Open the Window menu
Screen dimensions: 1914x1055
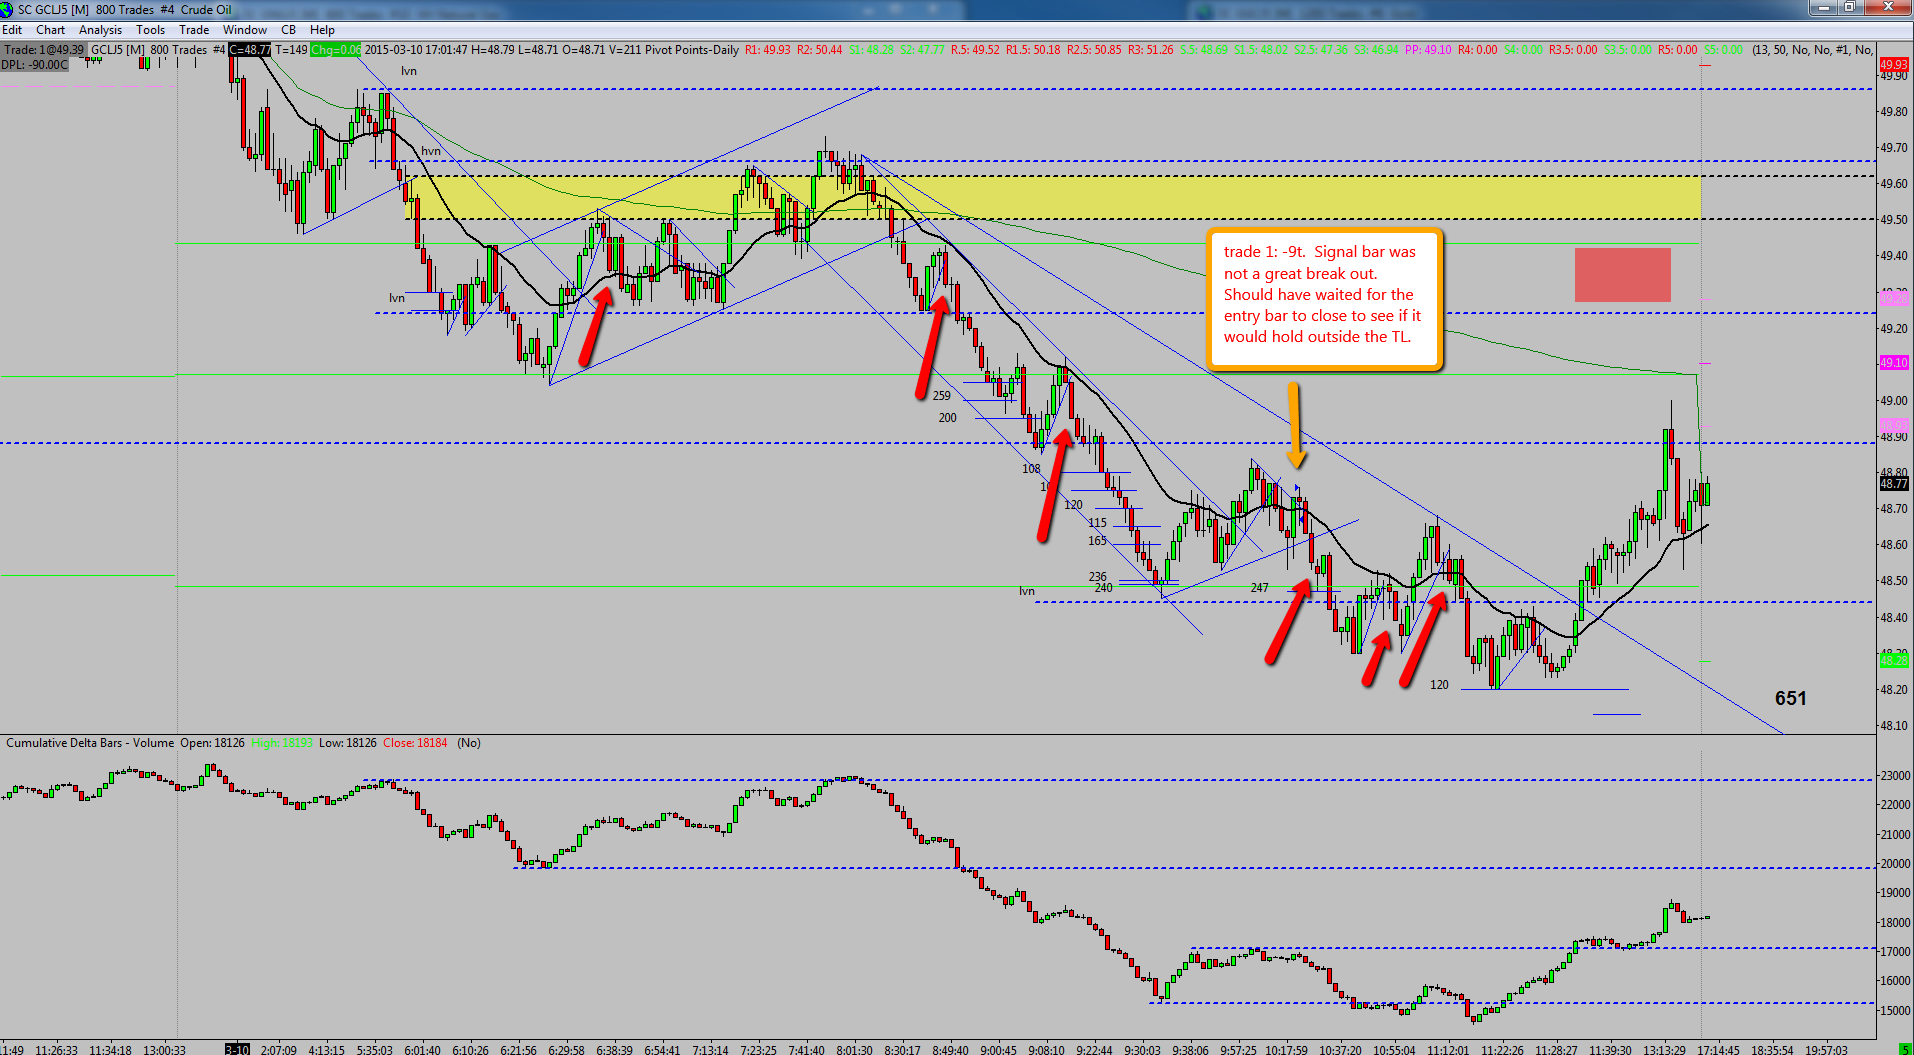245,30
